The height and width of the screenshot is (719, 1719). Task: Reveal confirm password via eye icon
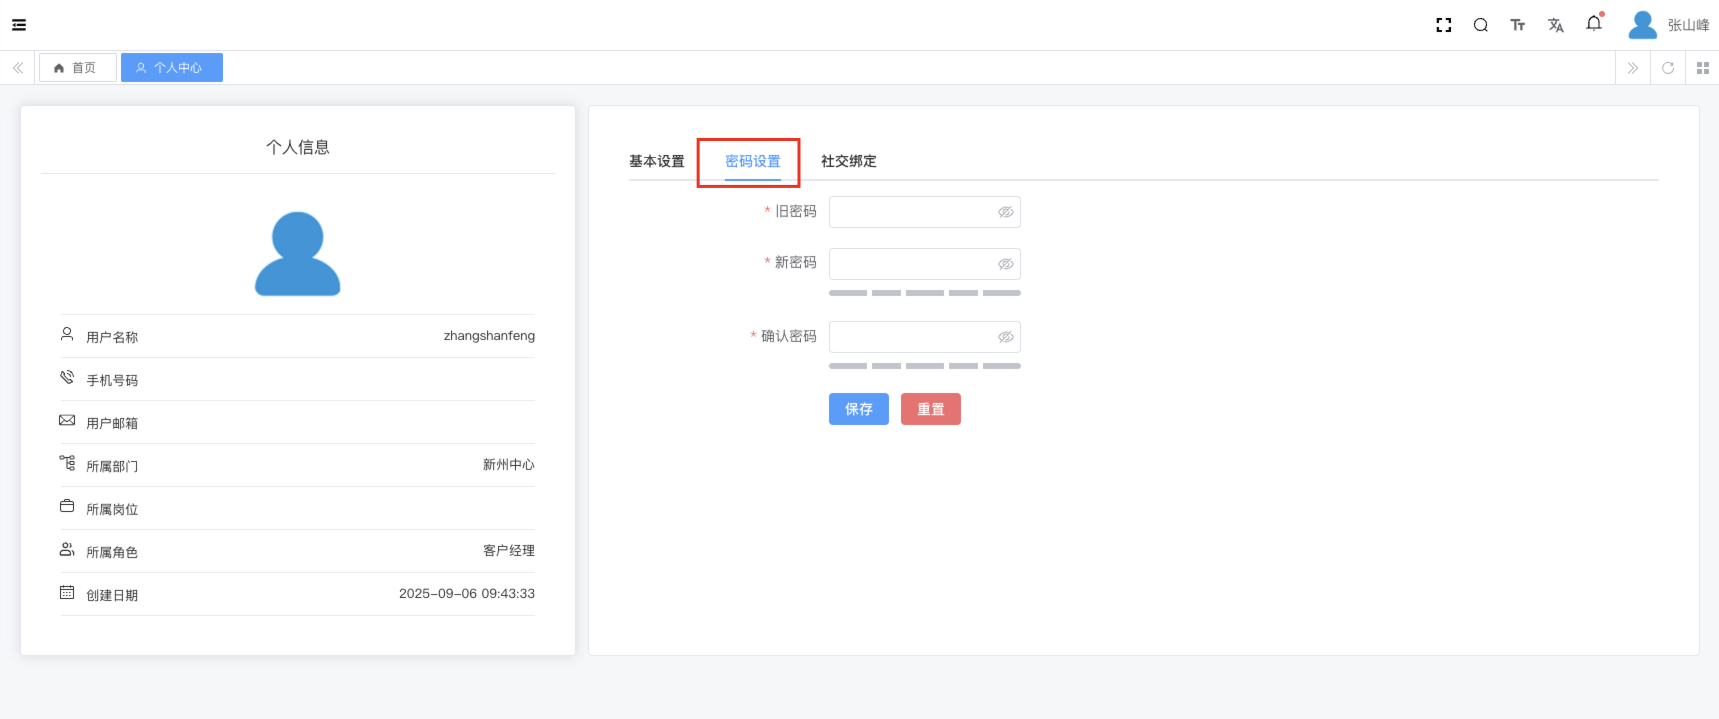(1005, 337)
